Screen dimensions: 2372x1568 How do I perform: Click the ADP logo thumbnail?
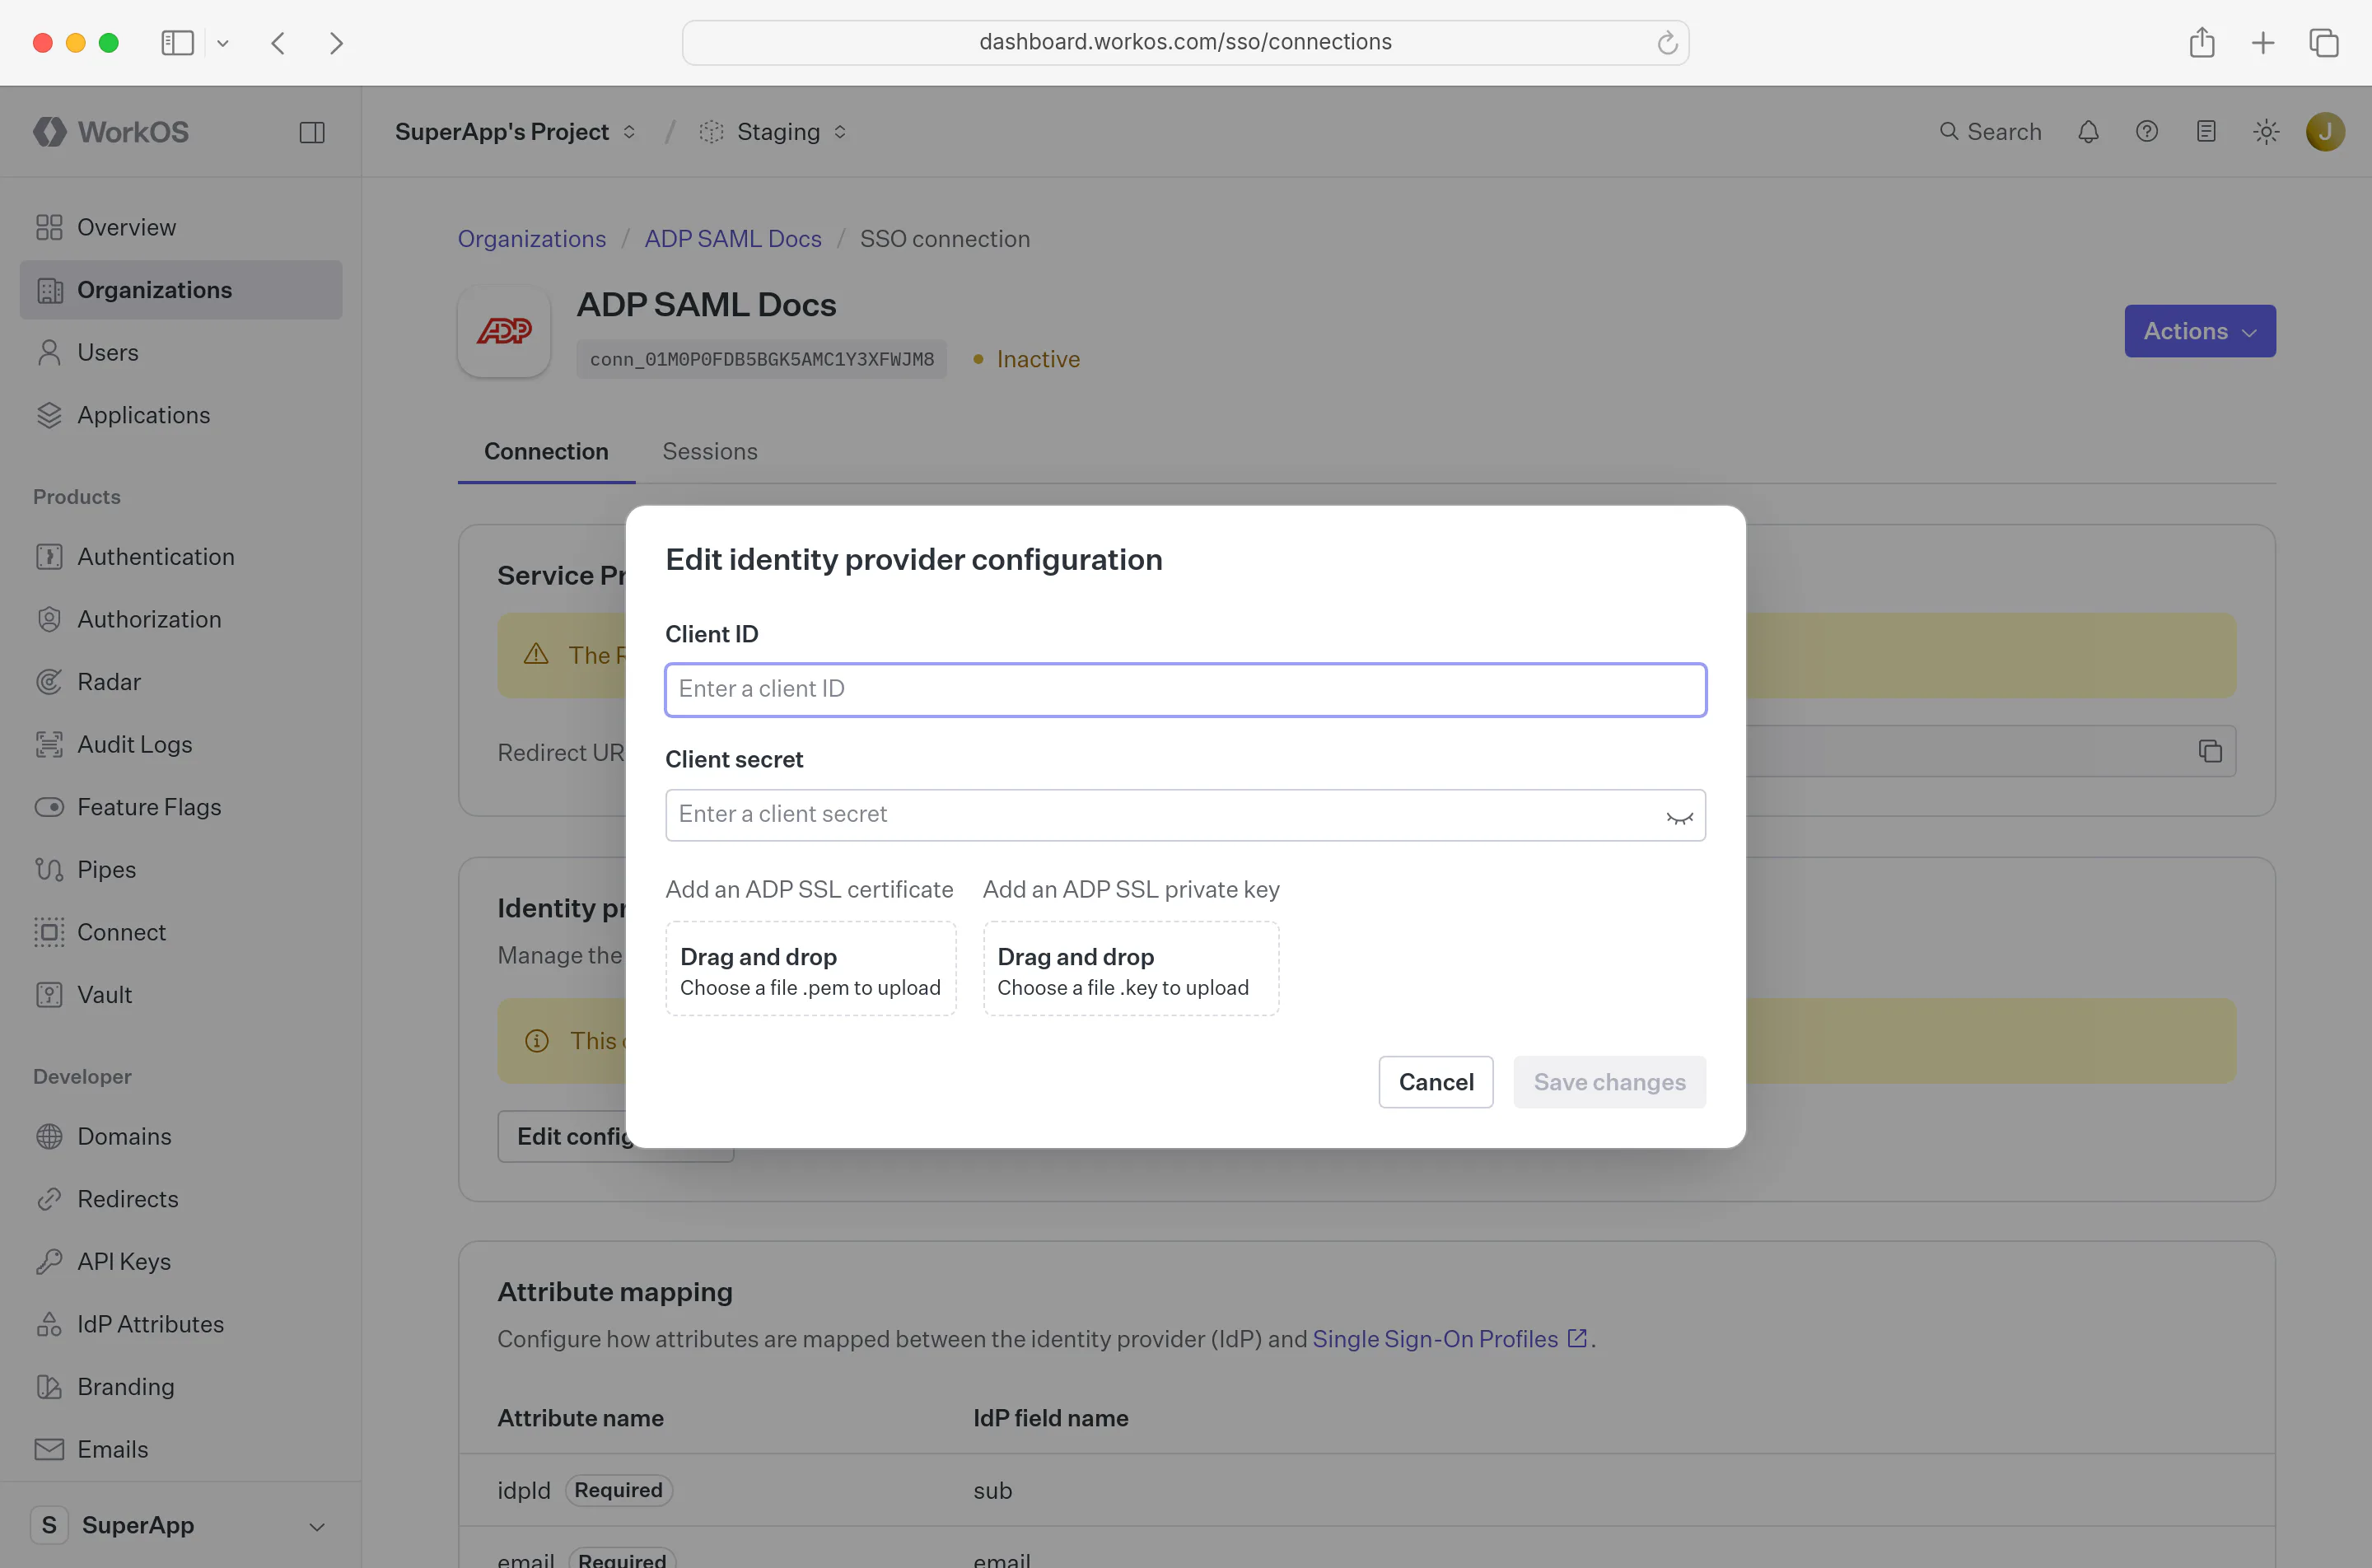[504, 331]
